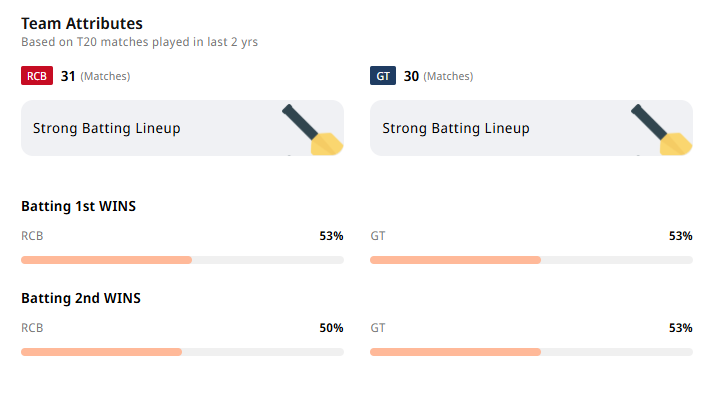
Task: Click GT 53% batting first value
Action: pos(680,236)
